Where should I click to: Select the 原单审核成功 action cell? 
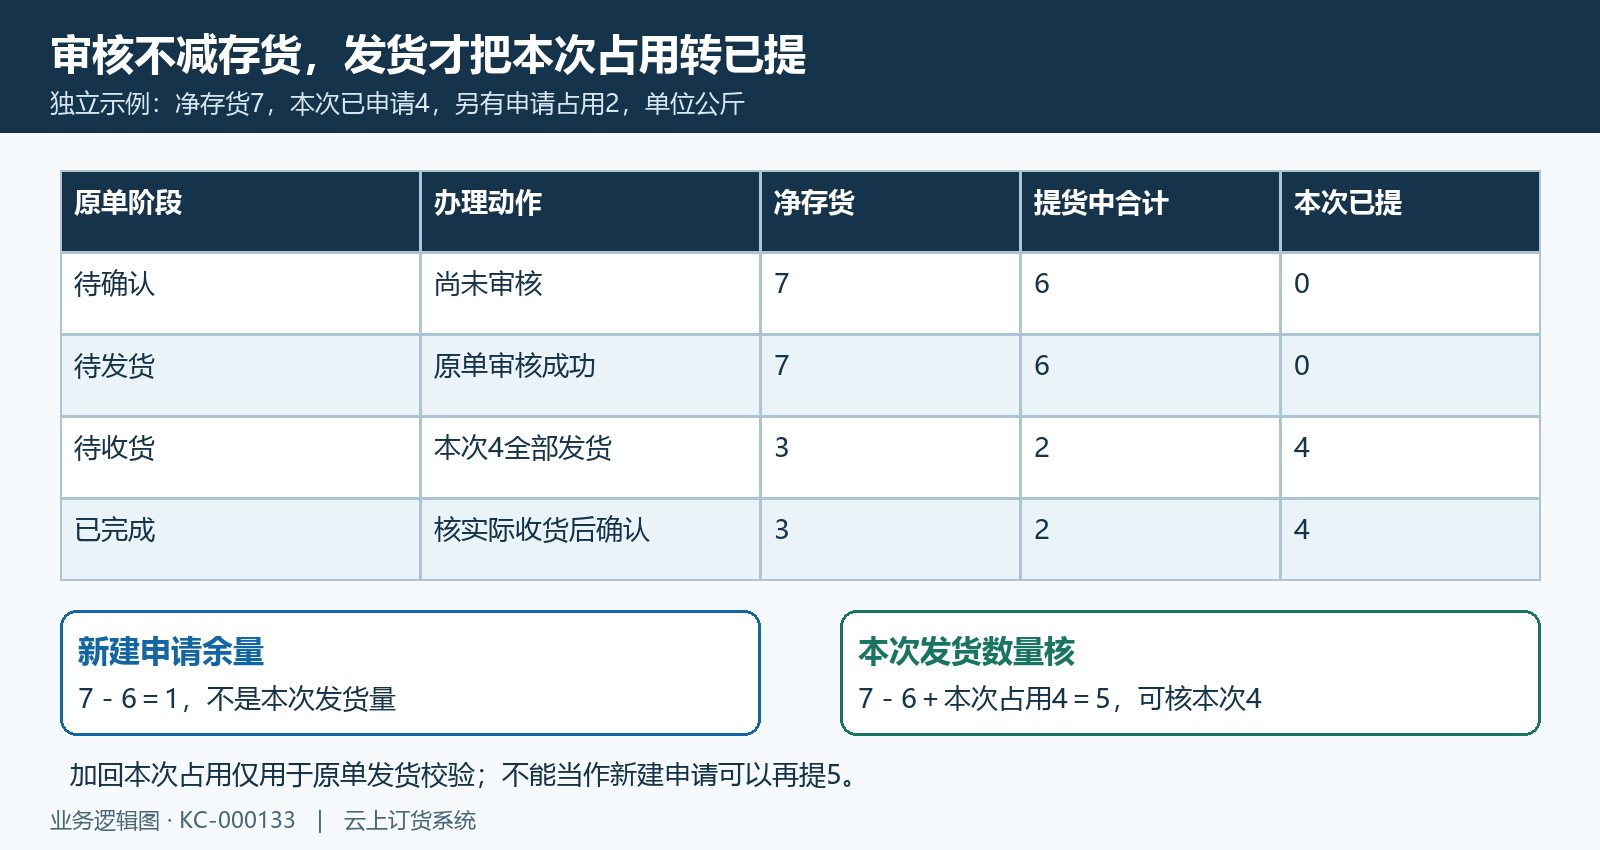click(x=590, y=375)
